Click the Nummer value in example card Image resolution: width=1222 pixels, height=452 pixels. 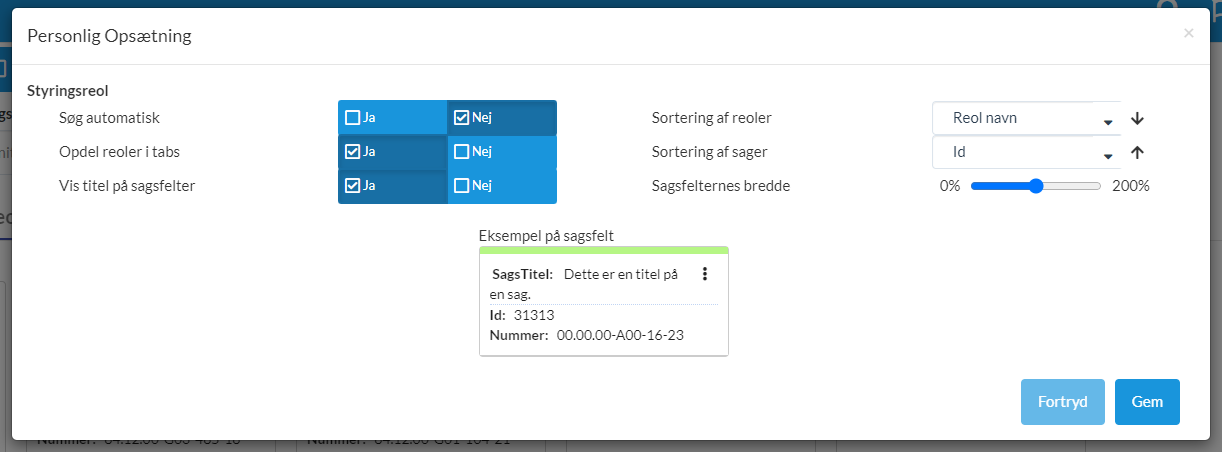click(620, 336)
